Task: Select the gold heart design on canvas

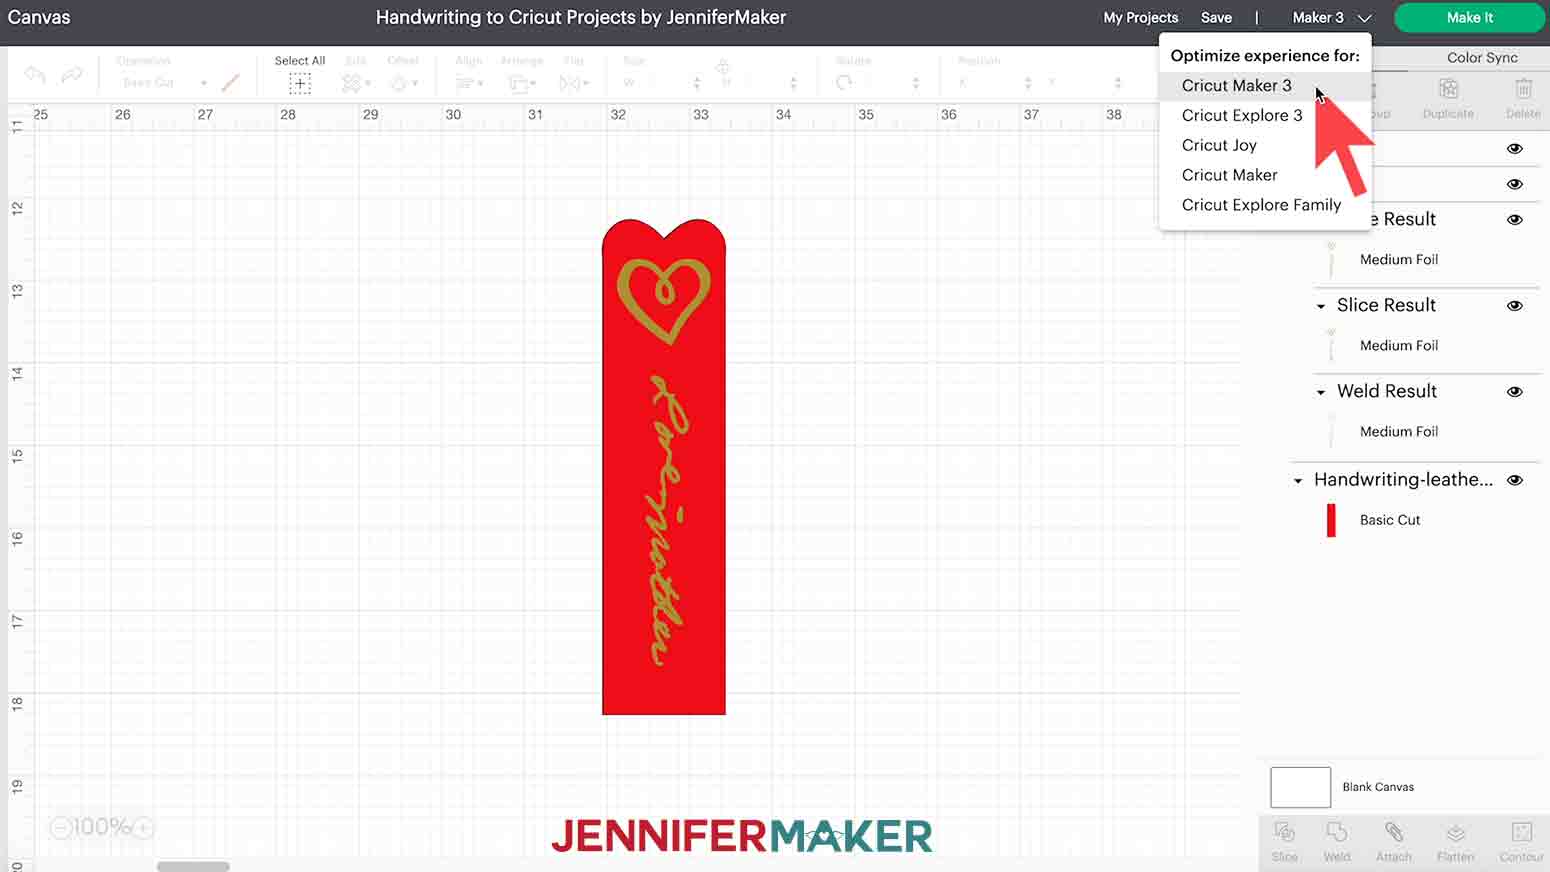Action: 664,300
